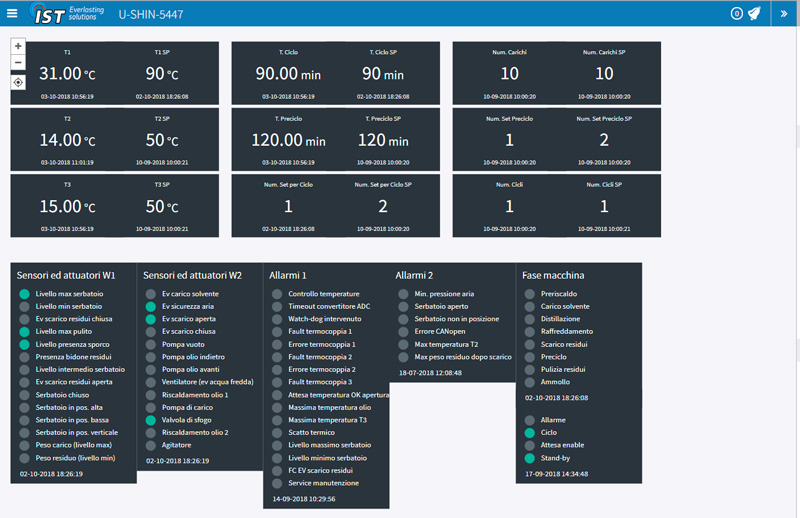Image resolution: width=800 pixels, height=518 pixels.
Task: Click the Ciclo status indicator dot
Action: (x=530, y=432)
